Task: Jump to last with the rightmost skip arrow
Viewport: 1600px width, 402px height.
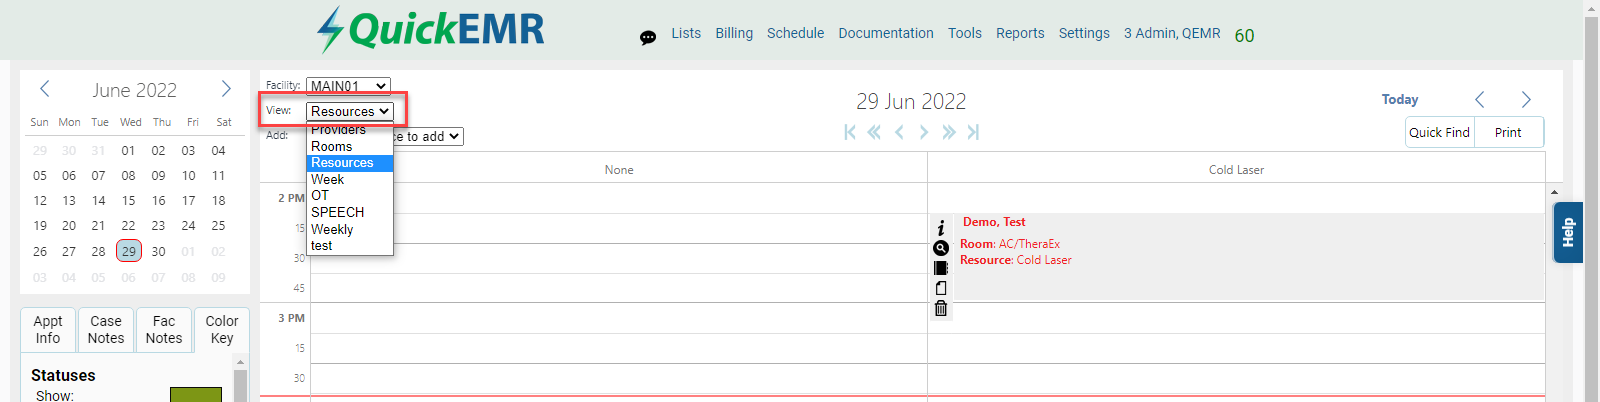Action: (973, 132)
